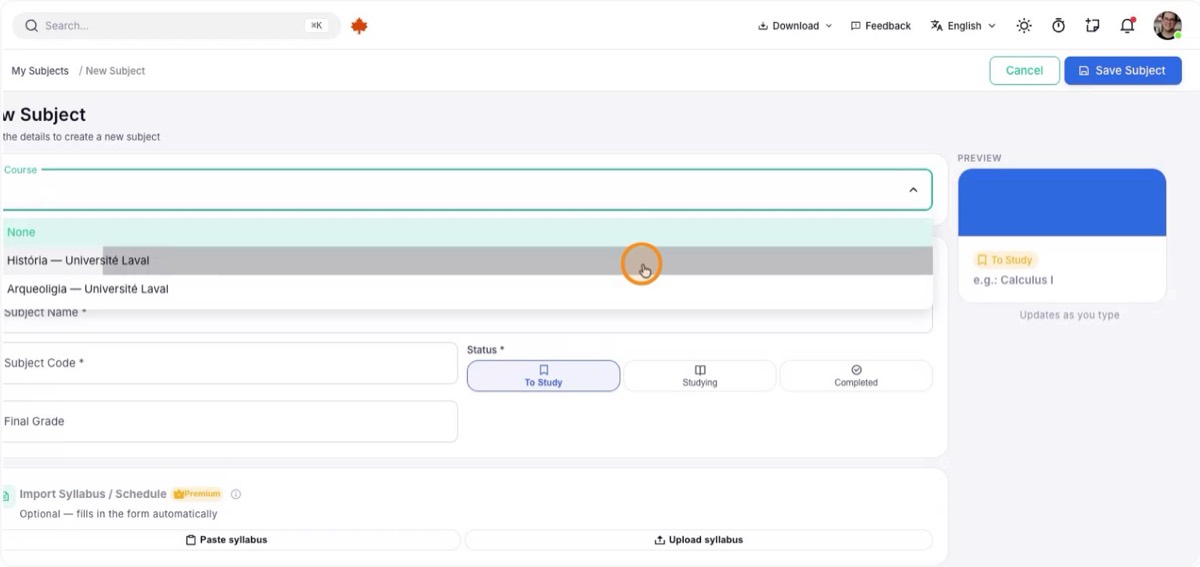Click the Cancel button

pyautogui.click(x=1024, y=70)
